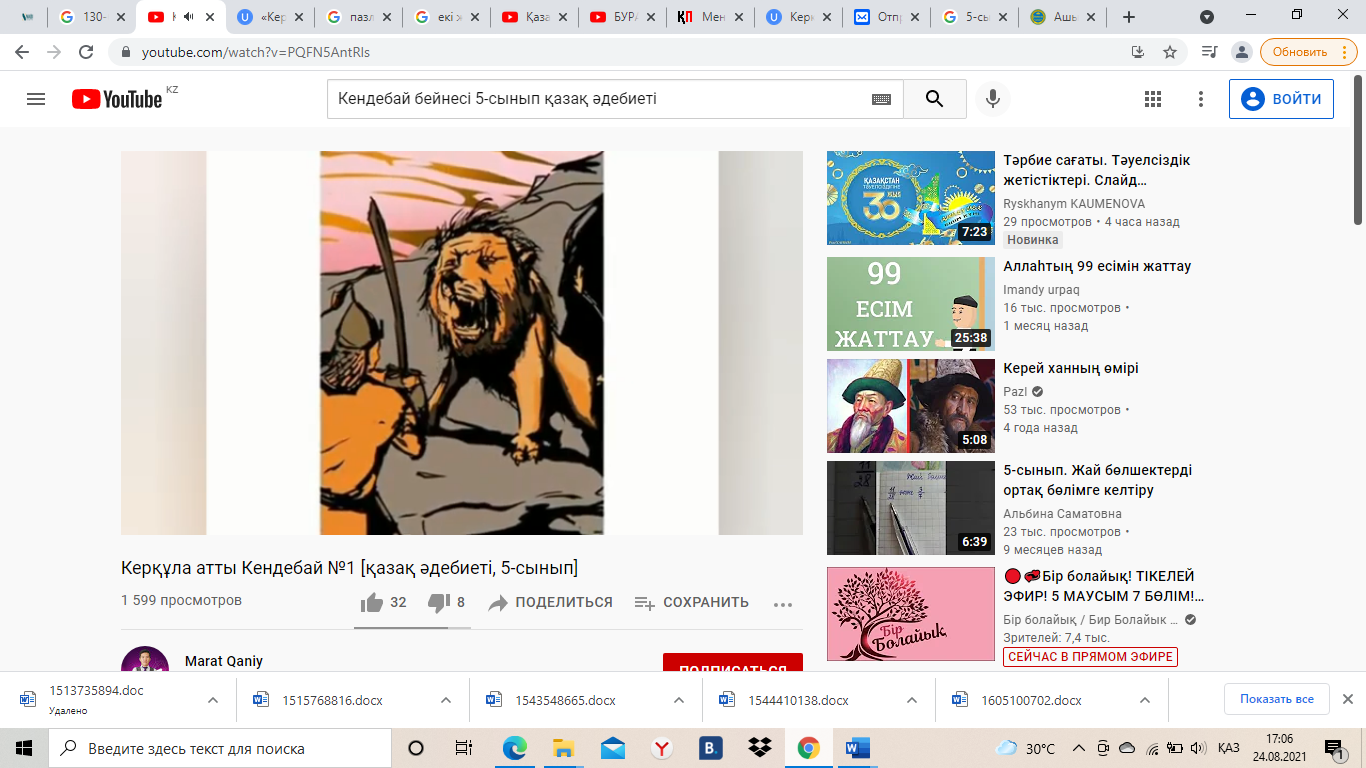
Task: Expand options for 1544410138.docx download
Action: (x=912, y=700)
